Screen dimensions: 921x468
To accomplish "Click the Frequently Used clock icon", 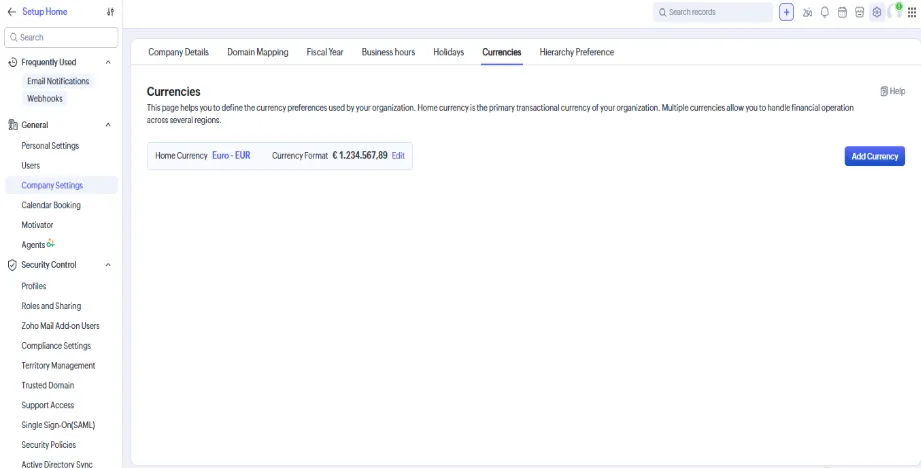I will tap(12, 62).
